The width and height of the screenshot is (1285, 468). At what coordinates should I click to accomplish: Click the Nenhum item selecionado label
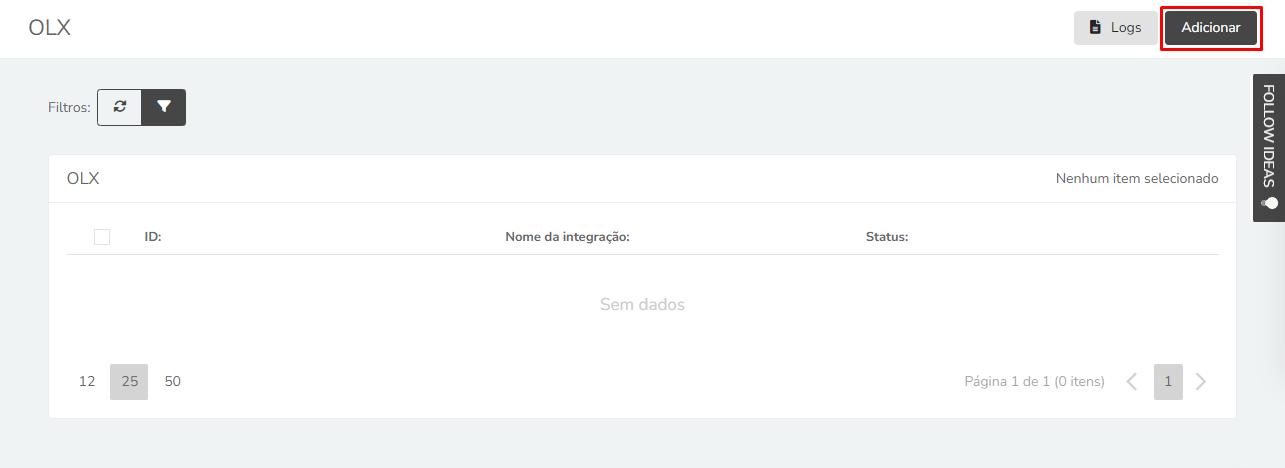[1137, 179]
